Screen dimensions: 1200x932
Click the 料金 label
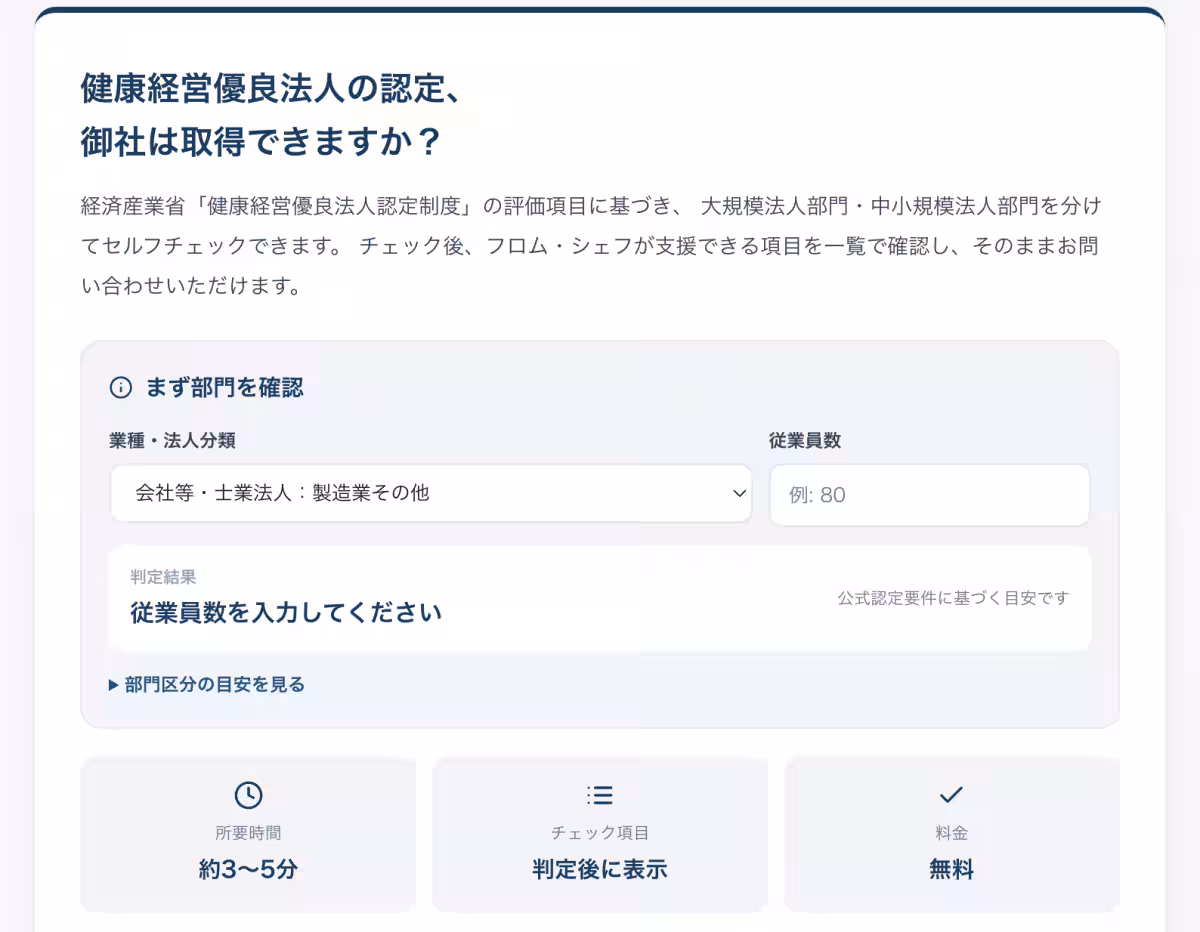pos(951,833)
